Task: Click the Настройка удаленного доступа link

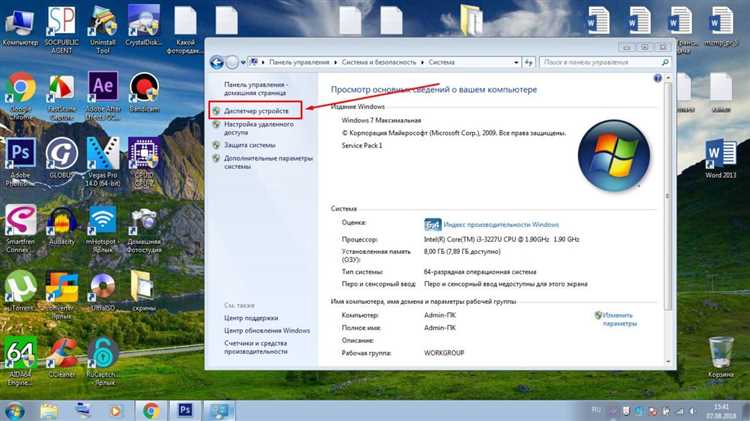Action: [257, 125]
